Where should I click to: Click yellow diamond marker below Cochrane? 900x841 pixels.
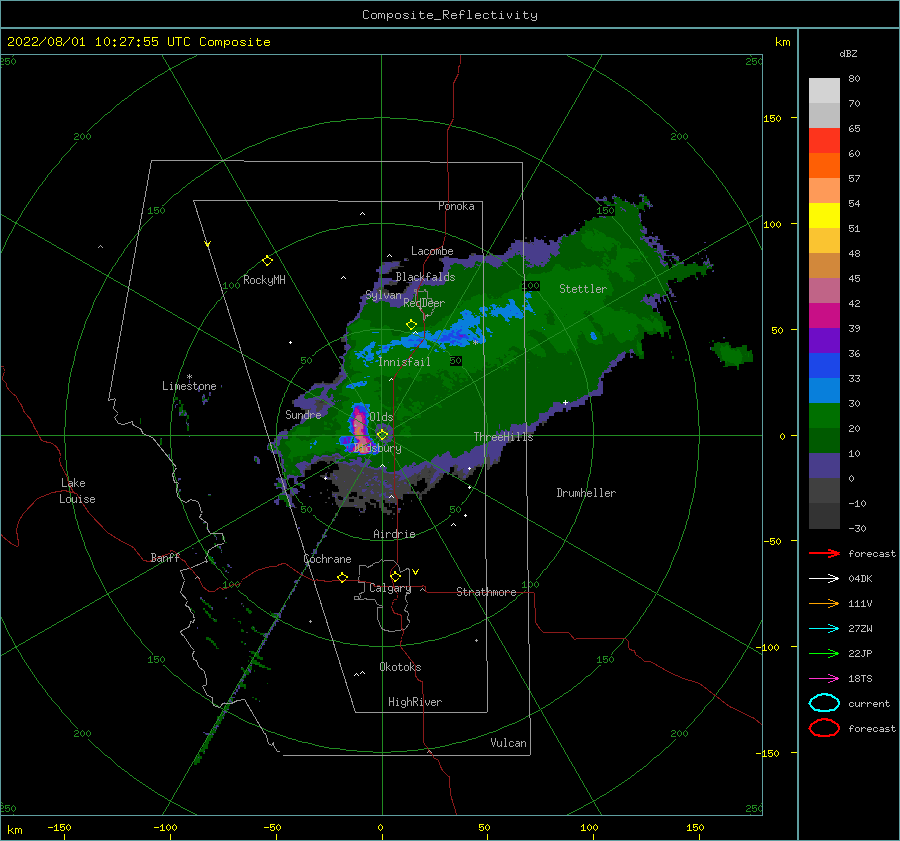click(342, 577)
